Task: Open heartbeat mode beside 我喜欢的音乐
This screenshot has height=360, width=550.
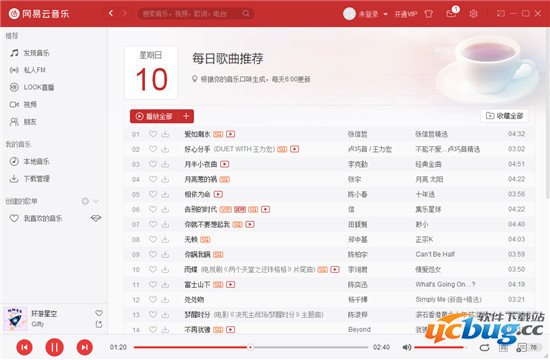Action: (96, 218)
